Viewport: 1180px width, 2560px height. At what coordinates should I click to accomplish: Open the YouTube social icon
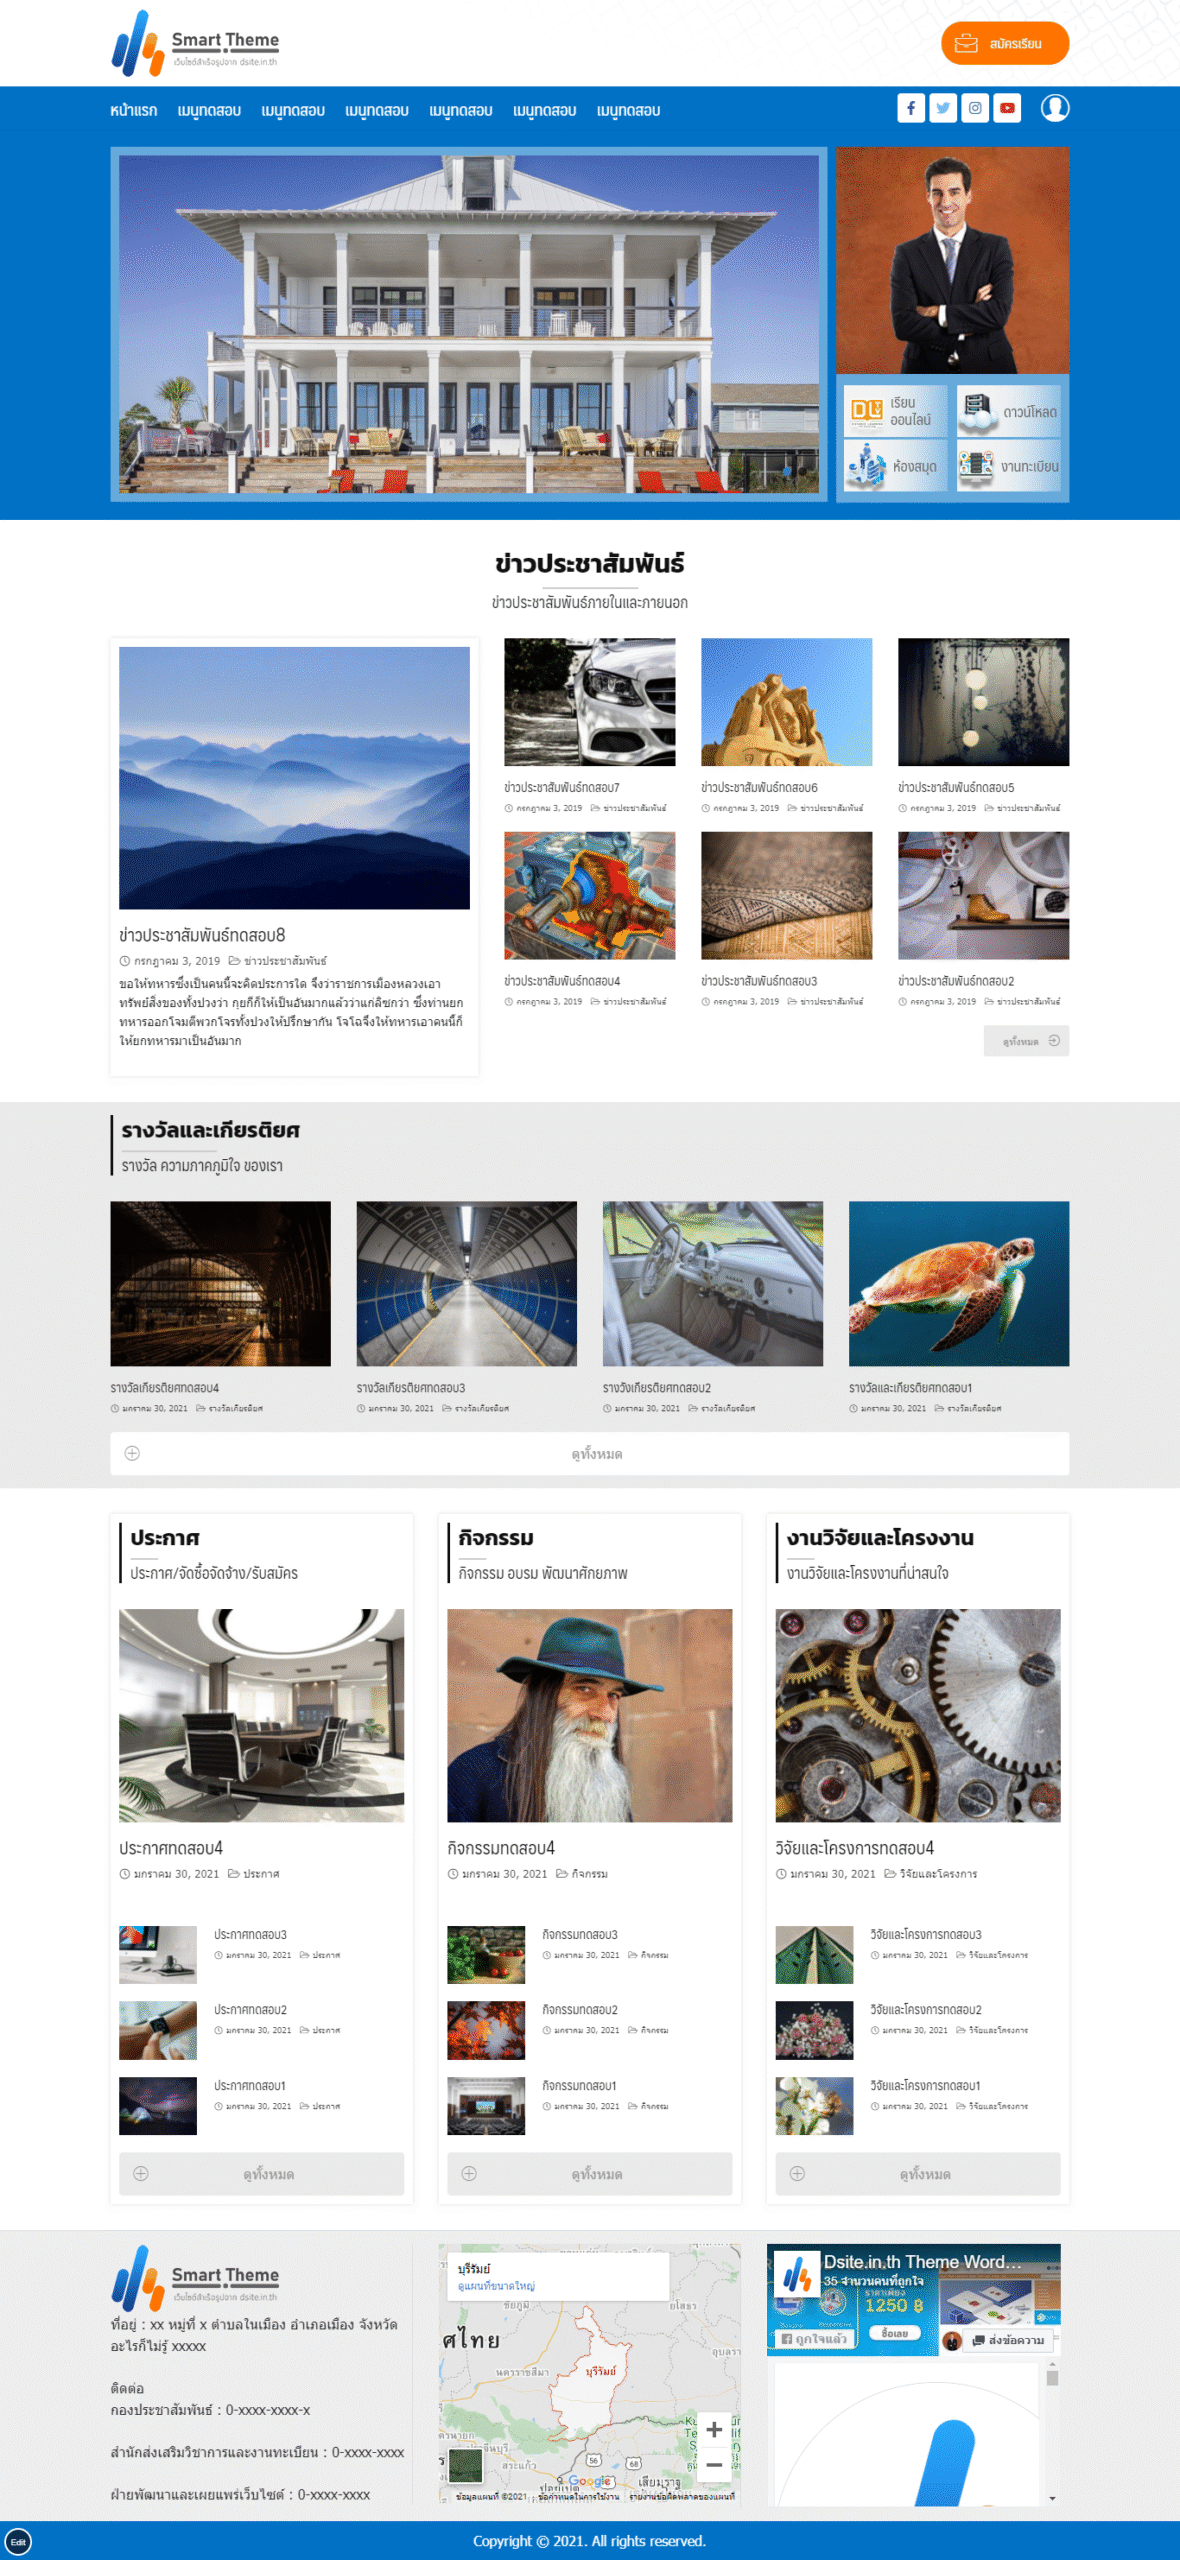(1007, 108)
